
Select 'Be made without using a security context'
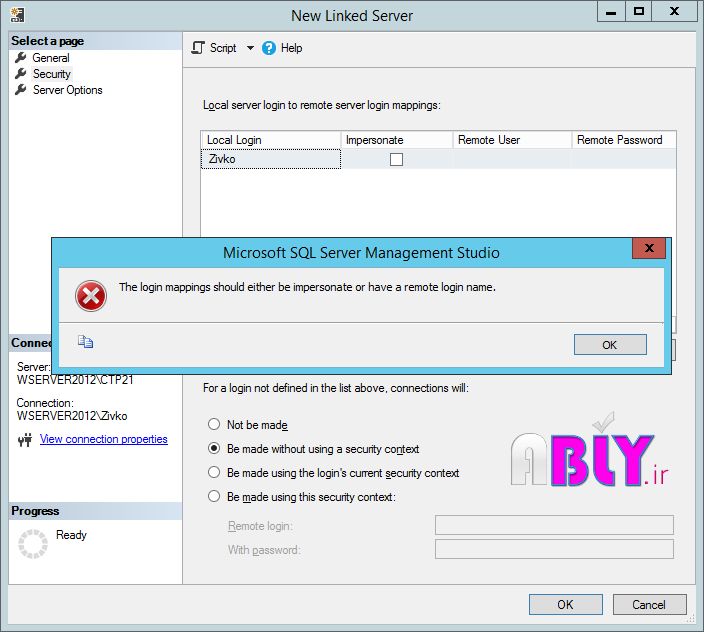click(214, 448)
